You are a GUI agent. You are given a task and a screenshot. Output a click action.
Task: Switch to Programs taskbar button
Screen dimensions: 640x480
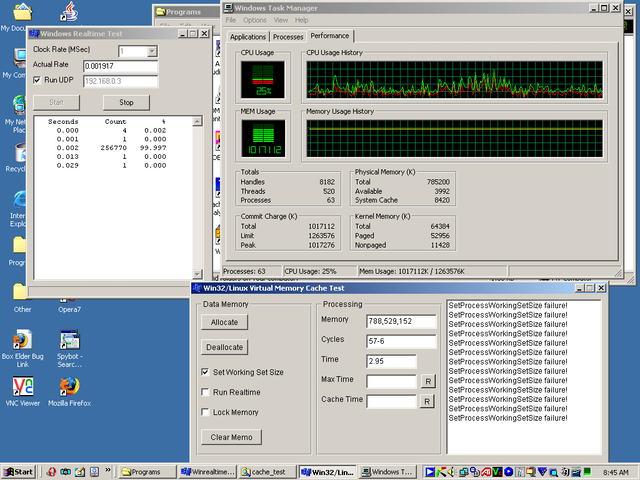(x=147, y=472)
